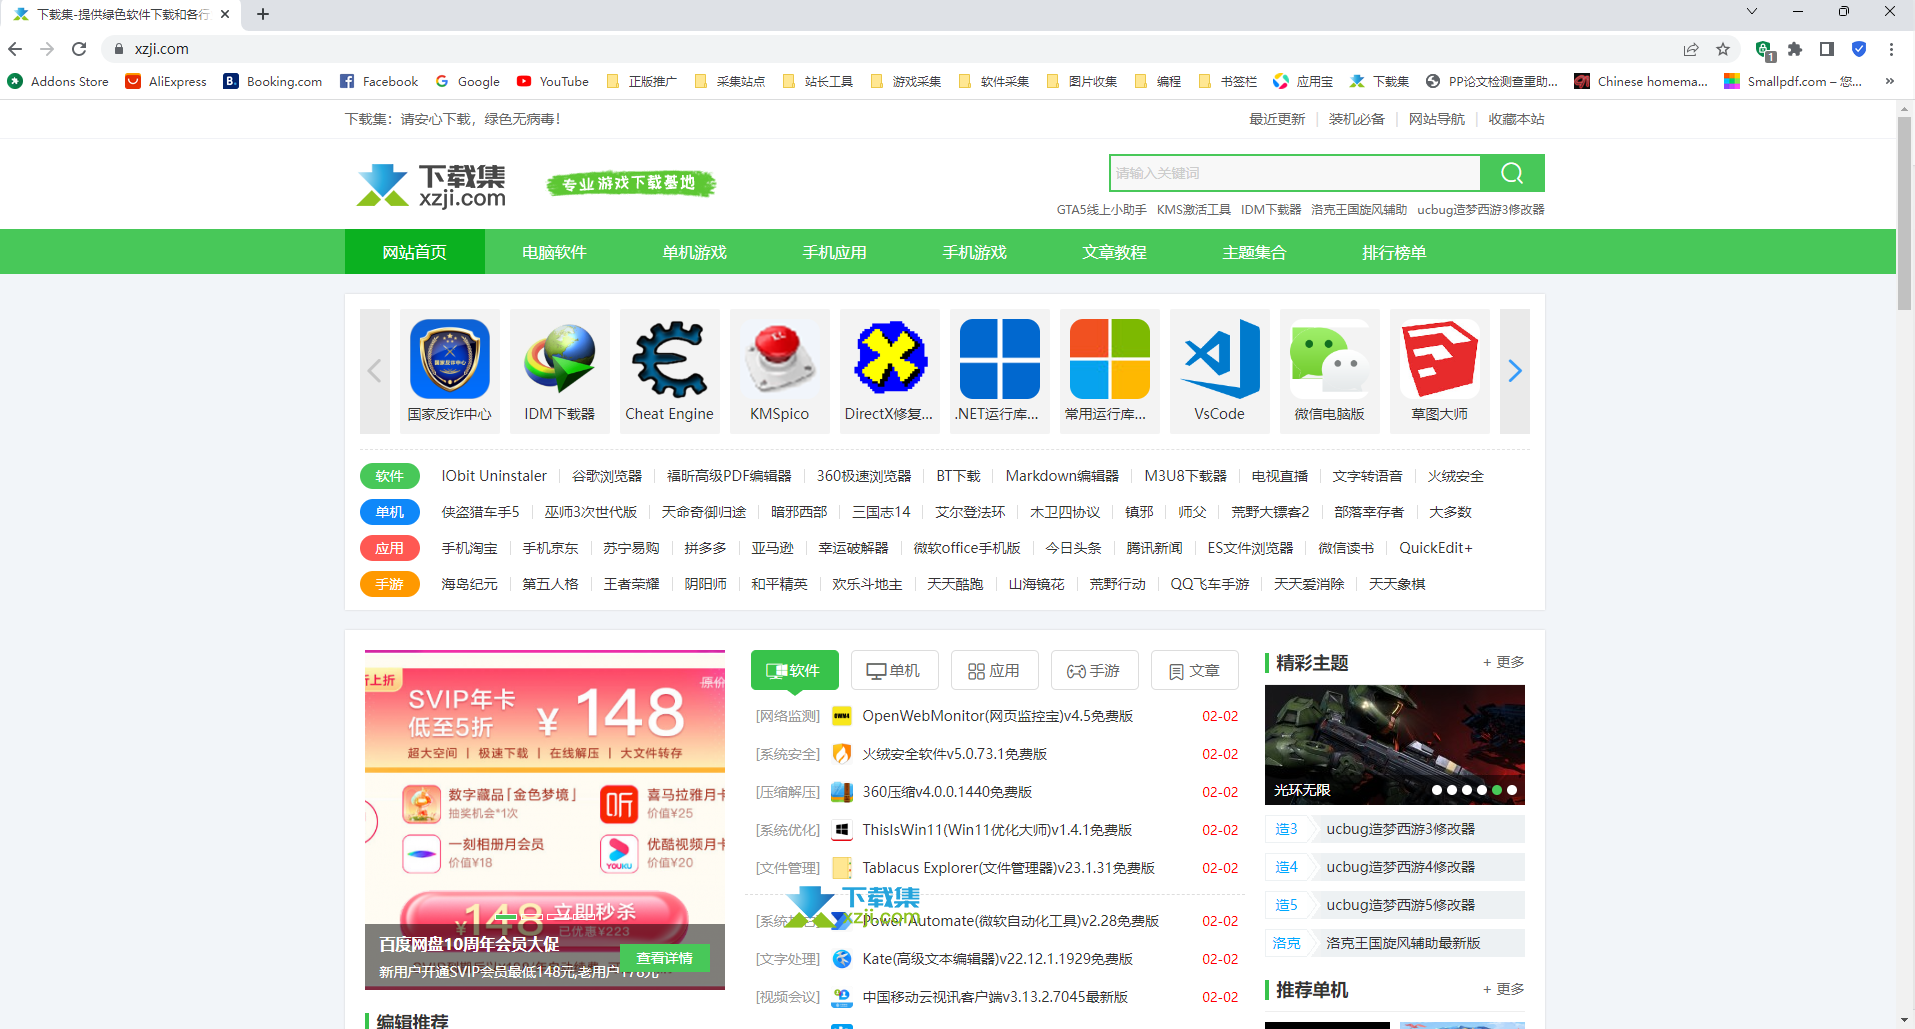Click the page vertical scrollbar thumb

(x=1904, y=215)
